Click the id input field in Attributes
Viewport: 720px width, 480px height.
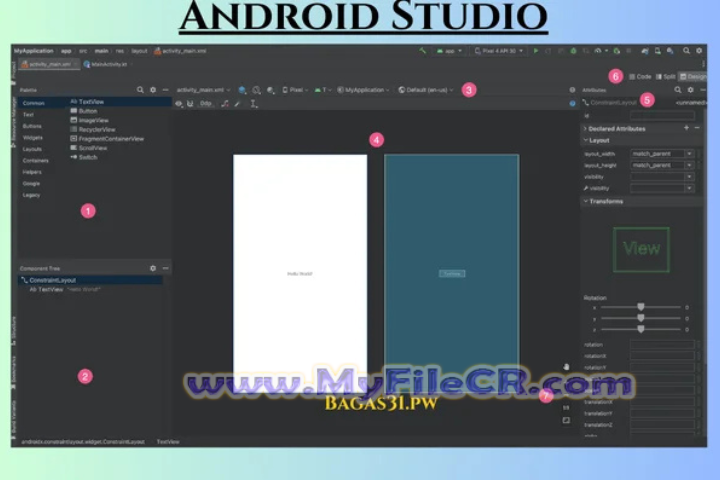[x=662, y=116]
